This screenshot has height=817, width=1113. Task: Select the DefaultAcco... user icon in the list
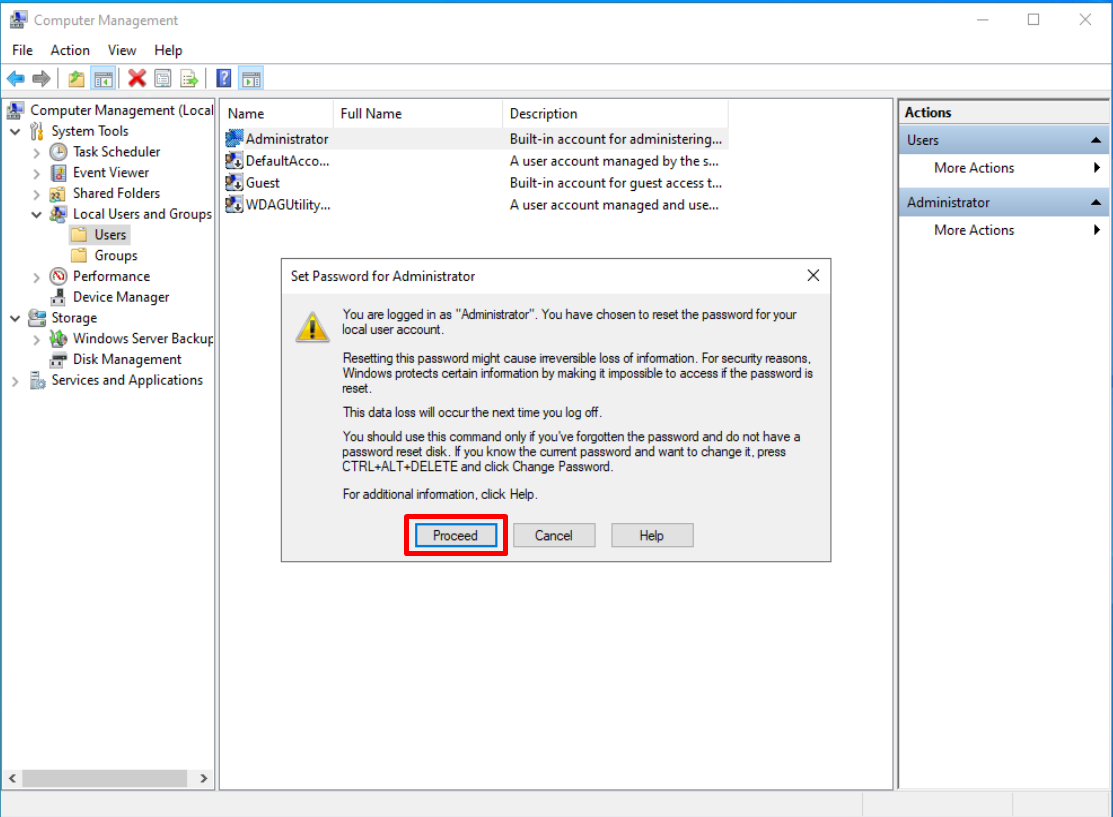[x=234, y=161]
